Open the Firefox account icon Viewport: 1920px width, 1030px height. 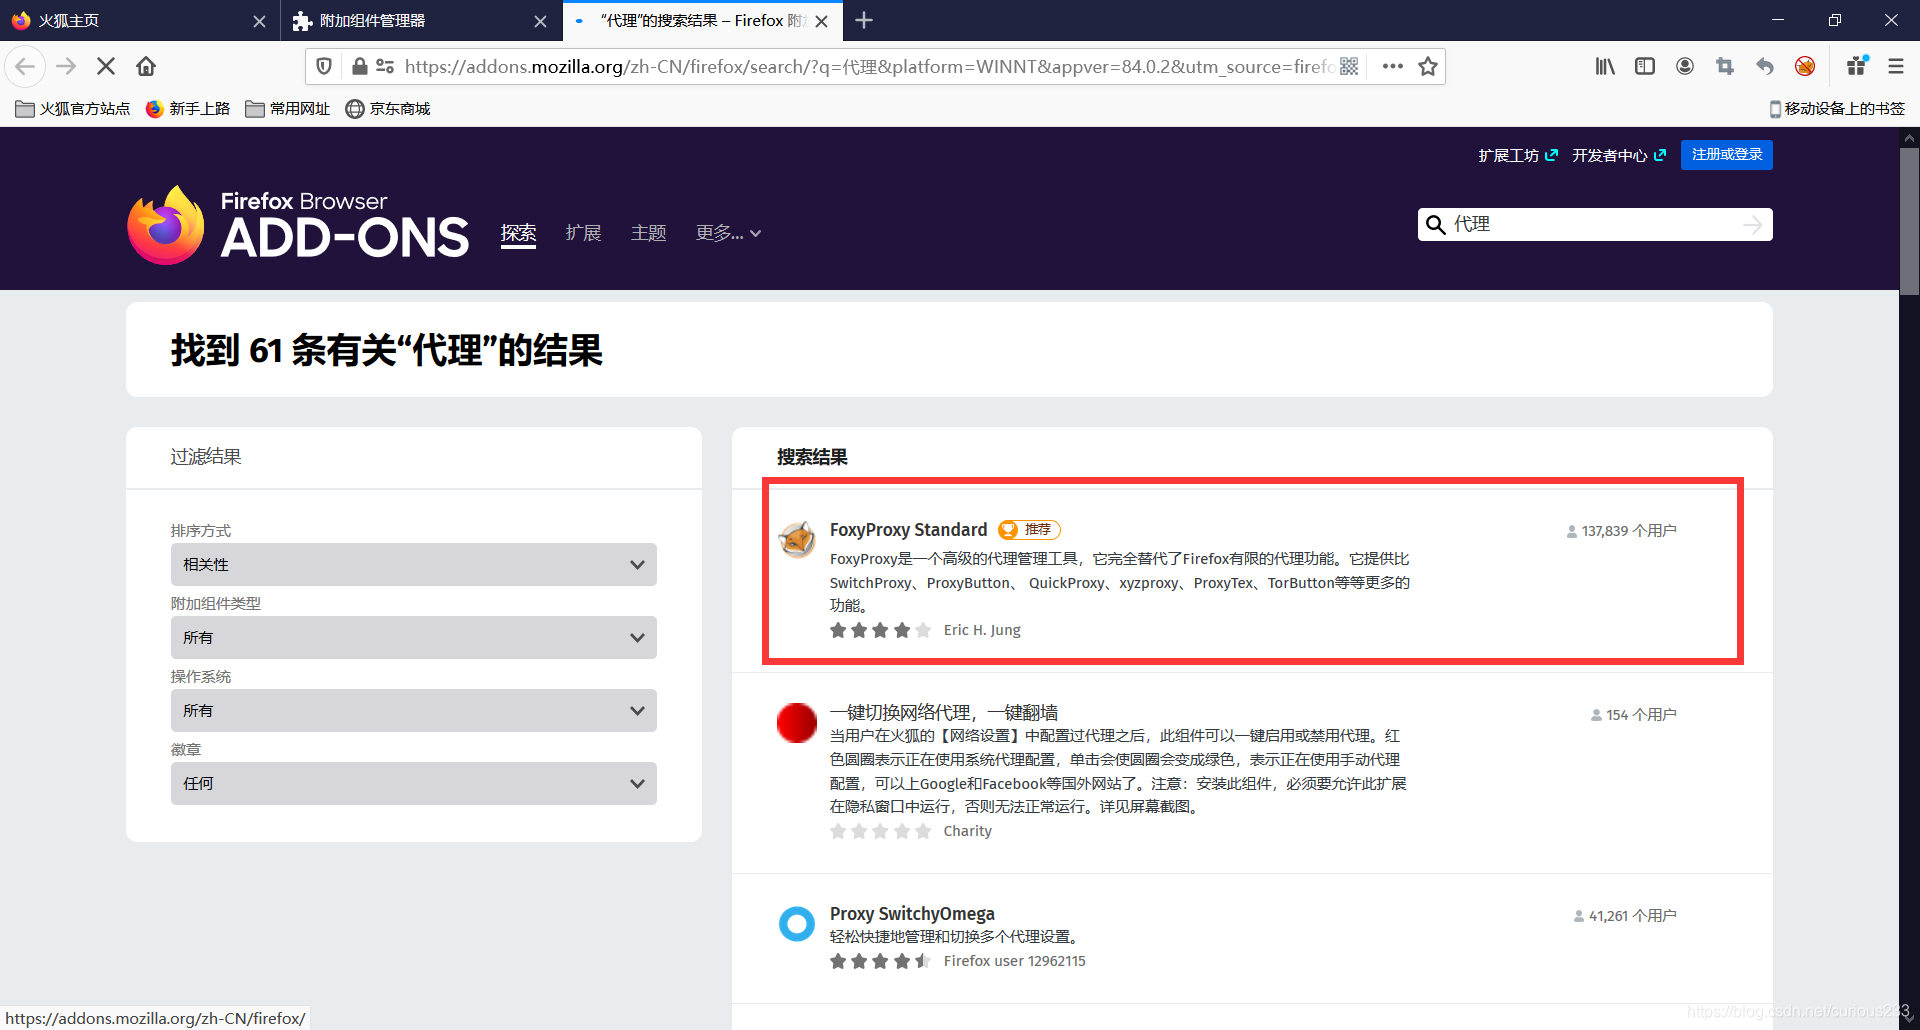[x=1685, y=66]
